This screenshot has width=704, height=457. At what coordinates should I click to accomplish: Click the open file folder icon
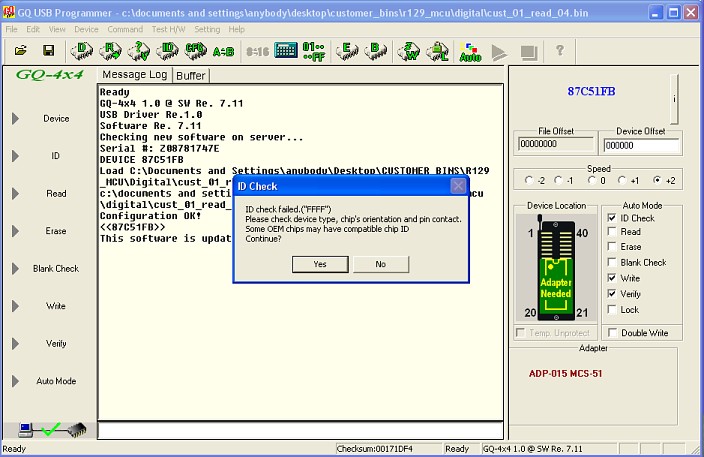[x=20, y=50]
